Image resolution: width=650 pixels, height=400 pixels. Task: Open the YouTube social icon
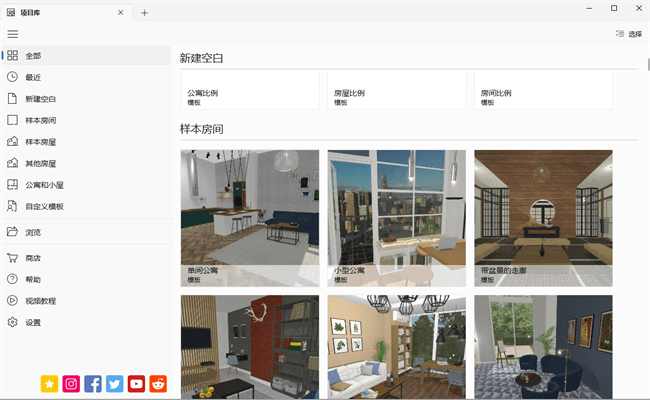136,384
